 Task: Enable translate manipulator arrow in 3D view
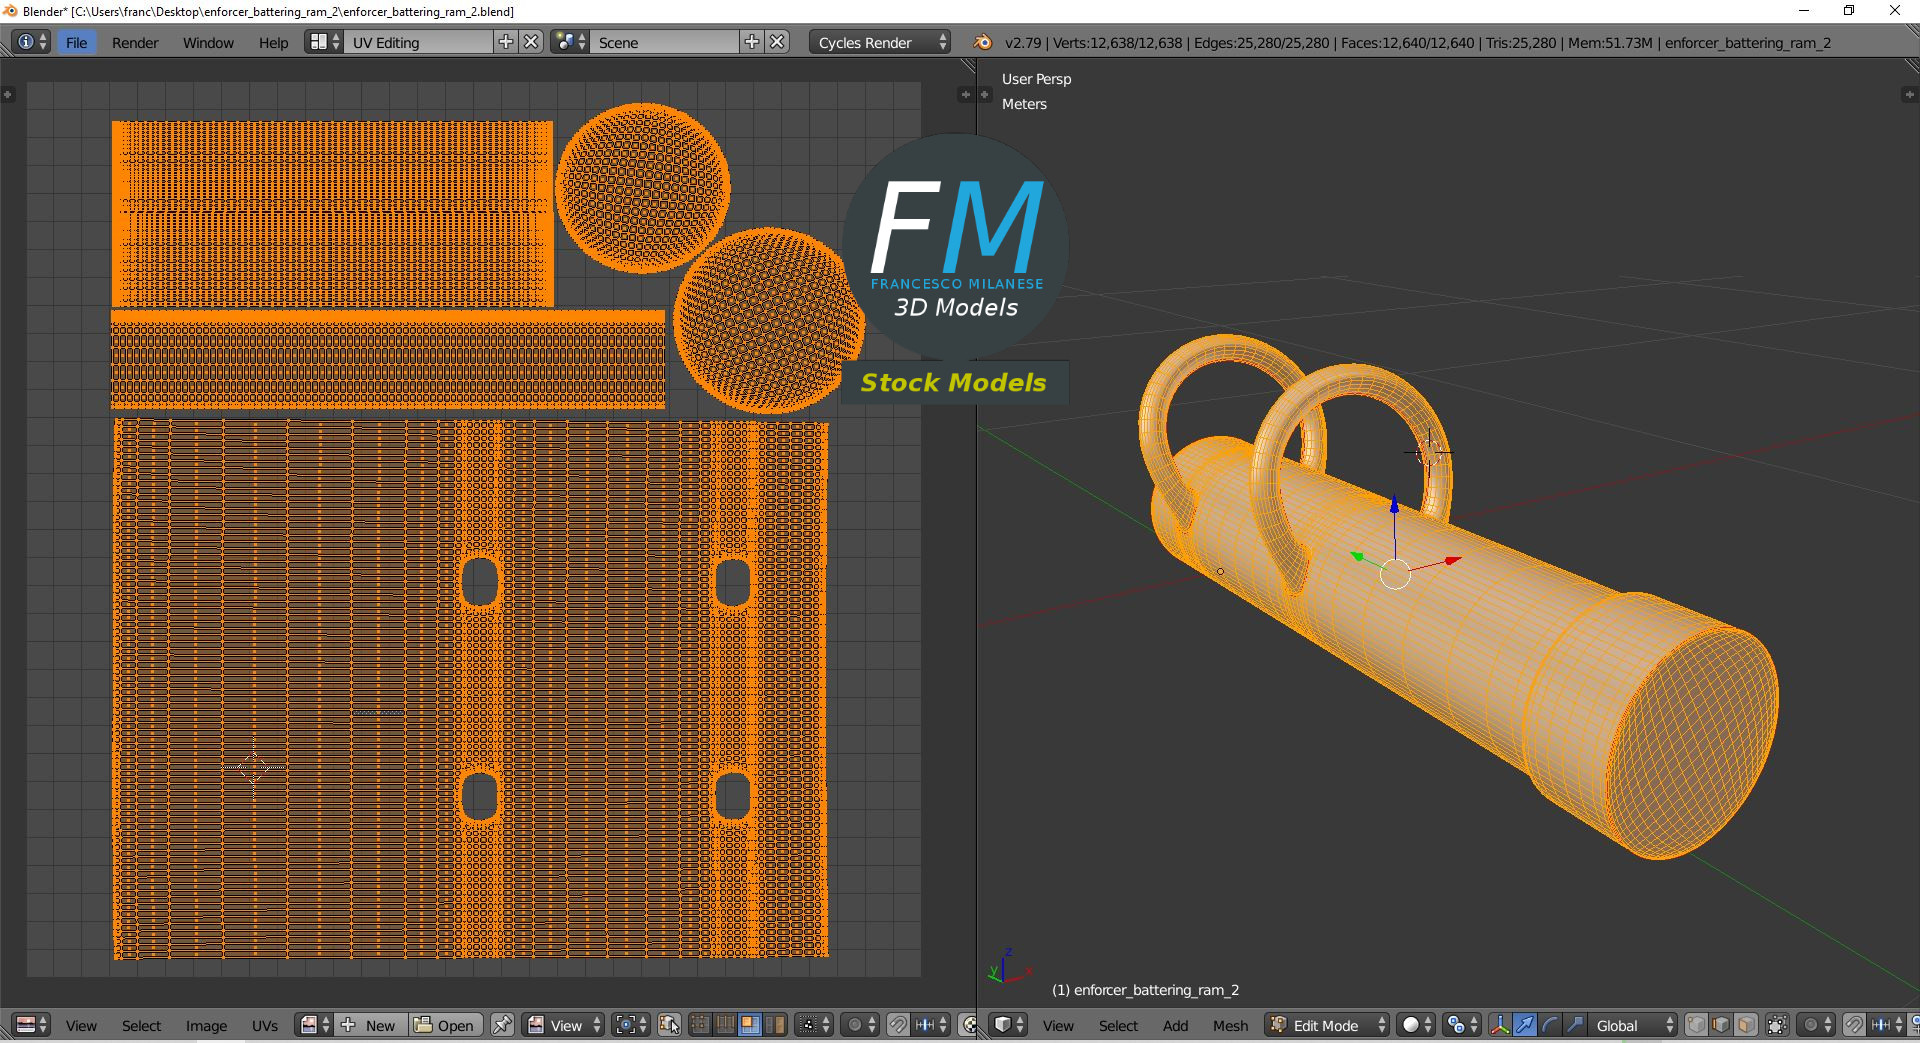coord(1525,1025)
